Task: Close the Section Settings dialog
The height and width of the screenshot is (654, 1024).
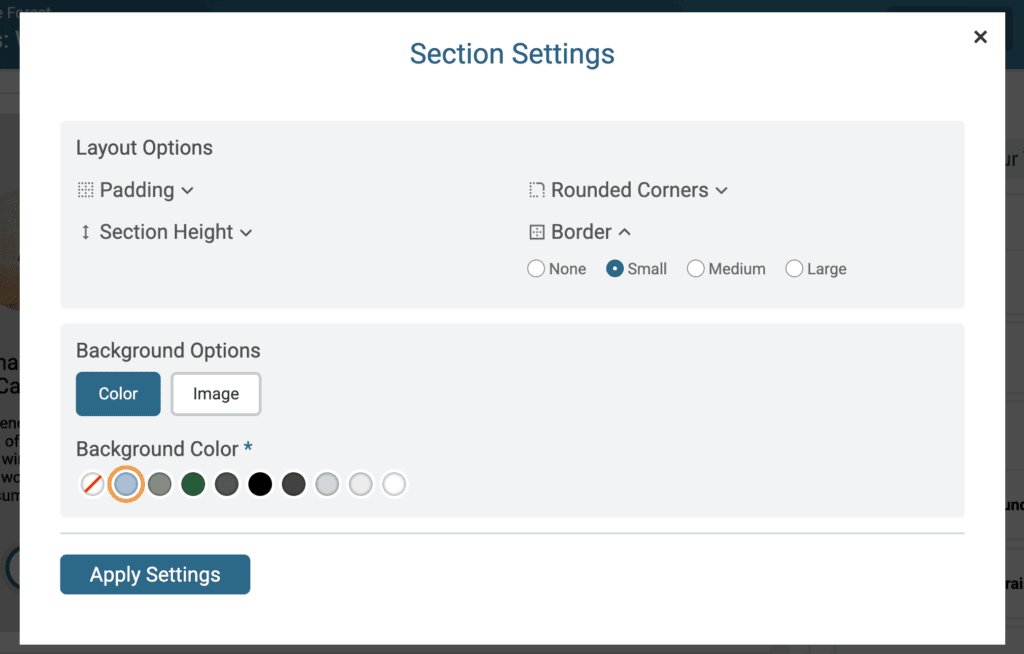Action: point(980,37)
